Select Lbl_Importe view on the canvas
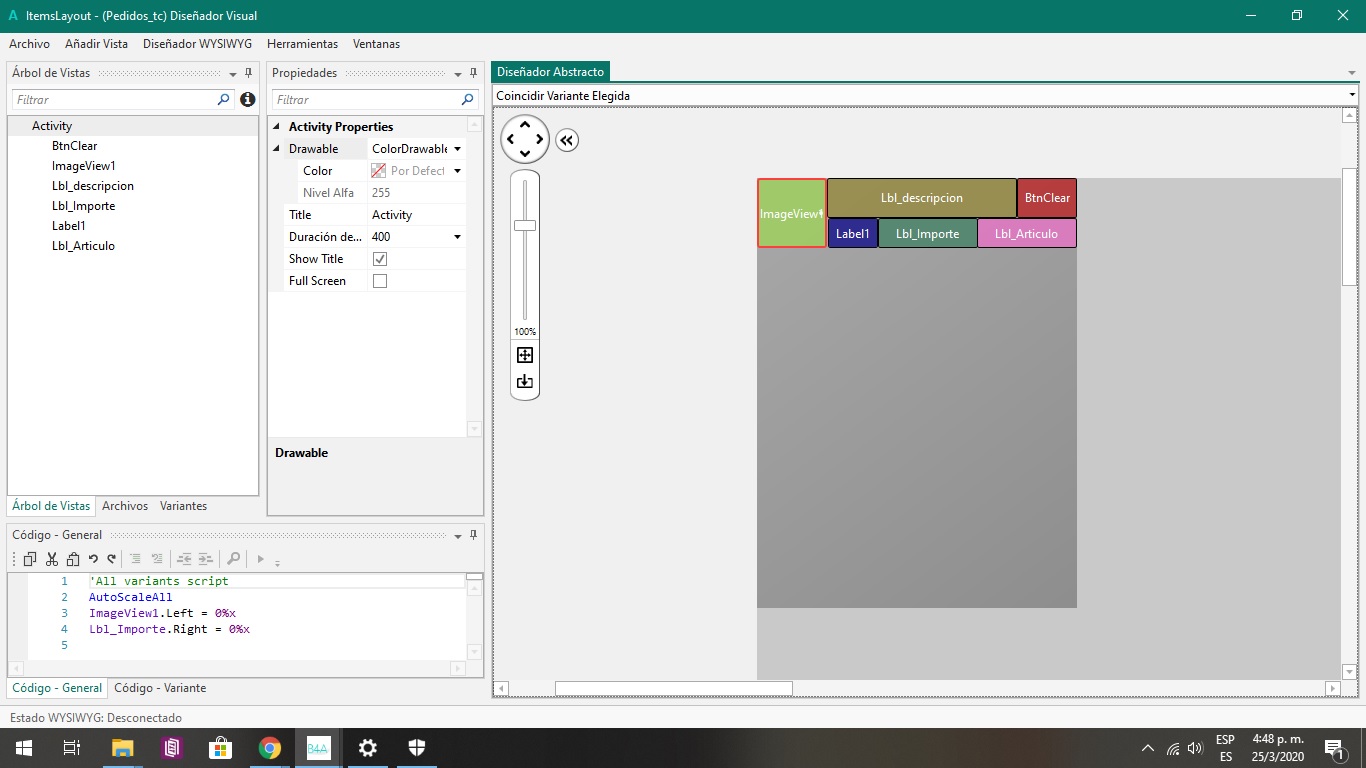The height and width of the screenshot is (768, 1366). click(x=927, y=234)
